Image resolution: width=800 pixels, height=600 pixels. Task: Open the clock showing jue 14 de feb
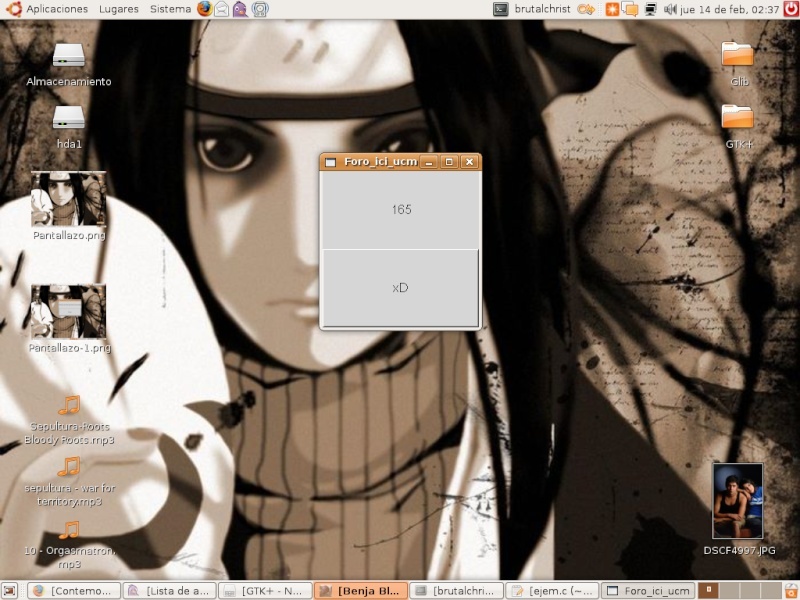click(730, 9)
